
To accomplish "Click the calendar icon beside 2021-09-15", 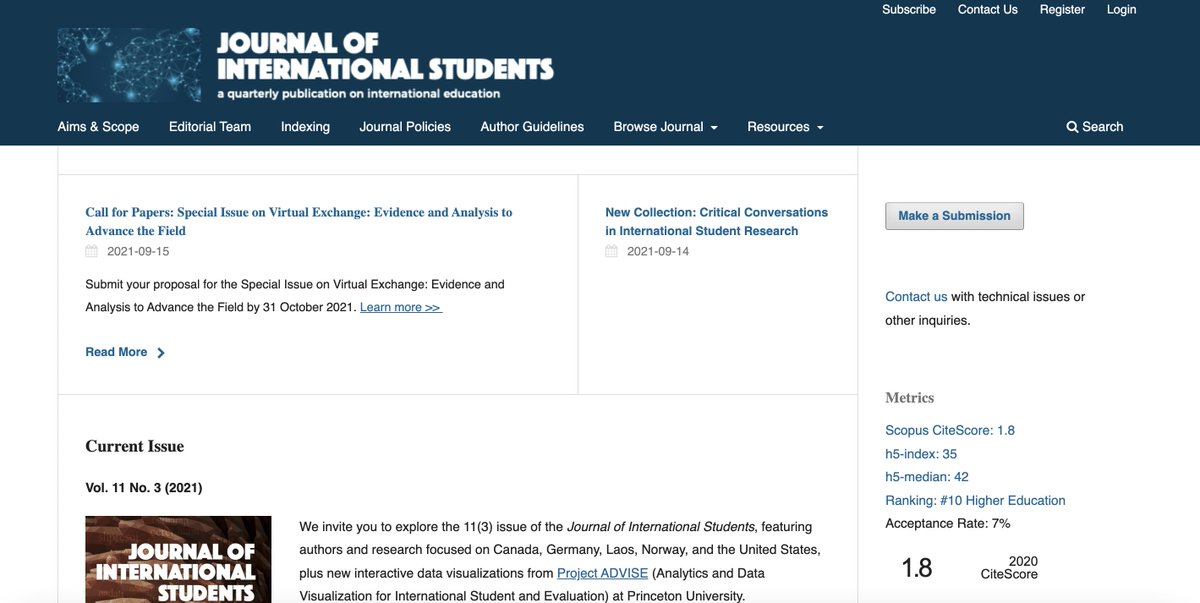I will (92, 251).
